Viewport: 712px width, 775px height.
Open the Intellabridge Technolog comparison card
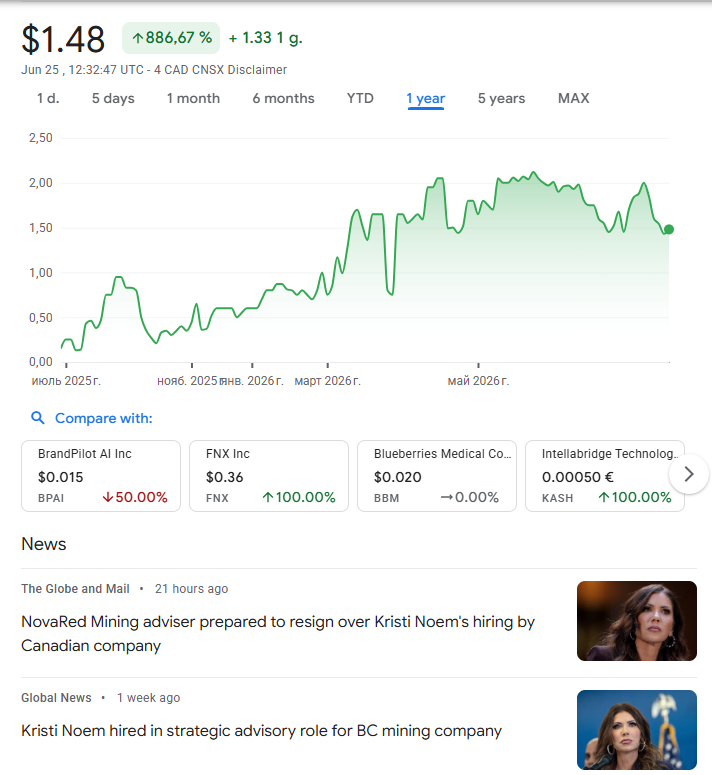point(605,476)
